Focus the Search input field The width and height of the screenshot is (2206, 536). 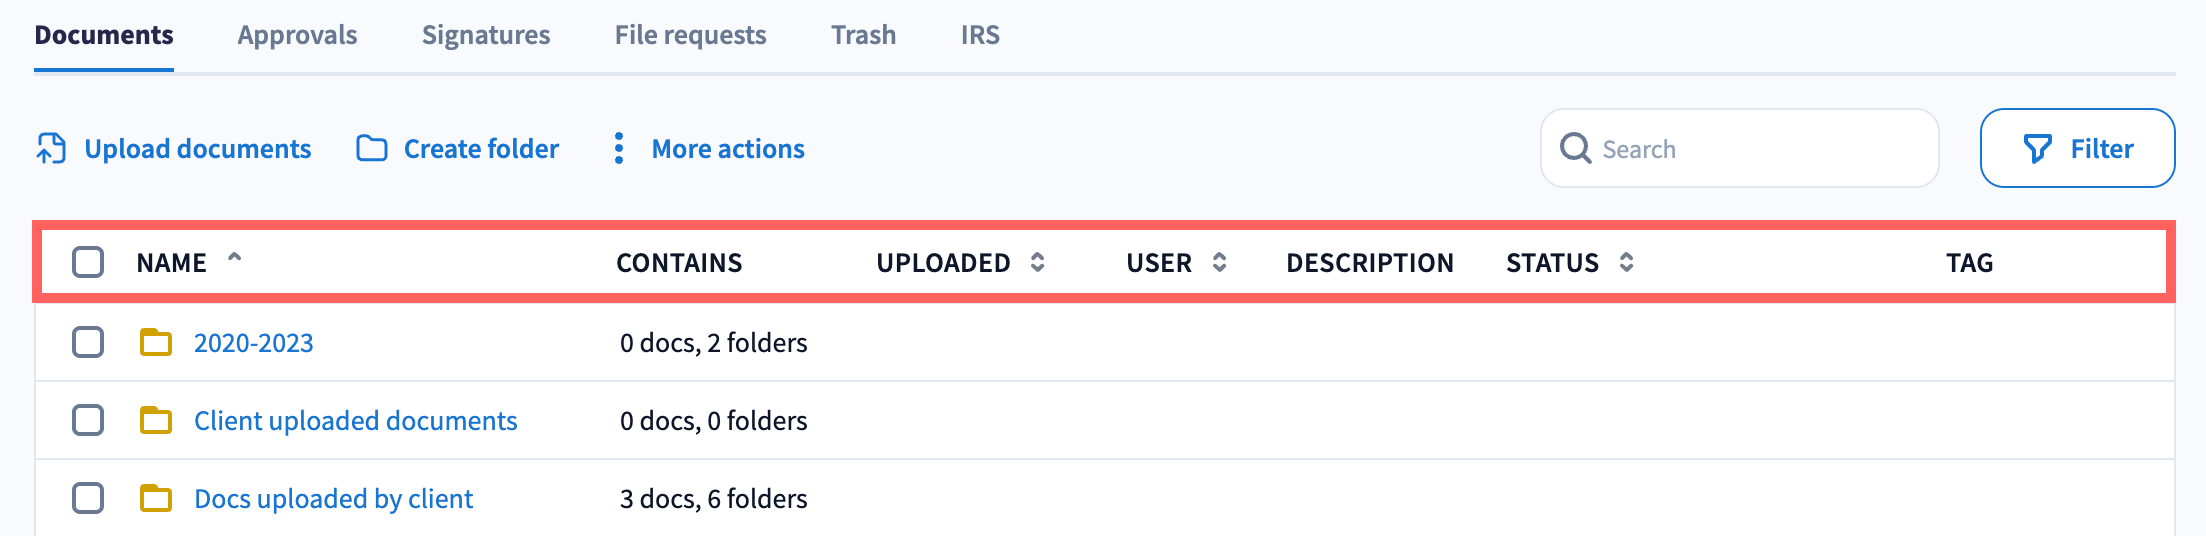tap(1760, 149)
